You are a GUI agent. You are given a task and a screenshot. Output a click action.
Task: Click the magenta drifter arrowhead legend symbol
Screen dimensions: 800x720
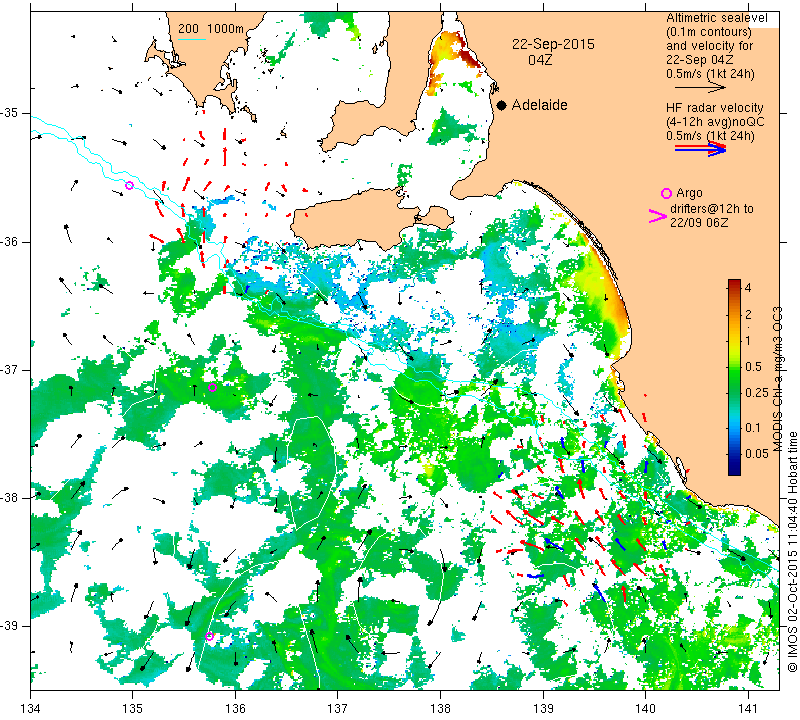tap(658, 216)
